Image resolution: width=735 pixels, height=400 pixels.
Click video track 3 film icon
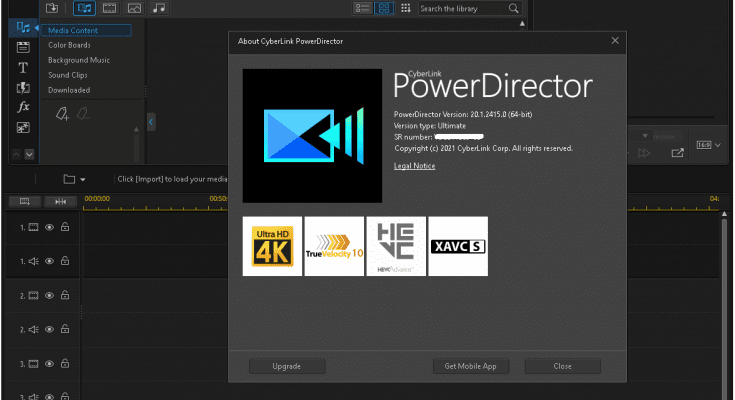click(x=33, y=364)
